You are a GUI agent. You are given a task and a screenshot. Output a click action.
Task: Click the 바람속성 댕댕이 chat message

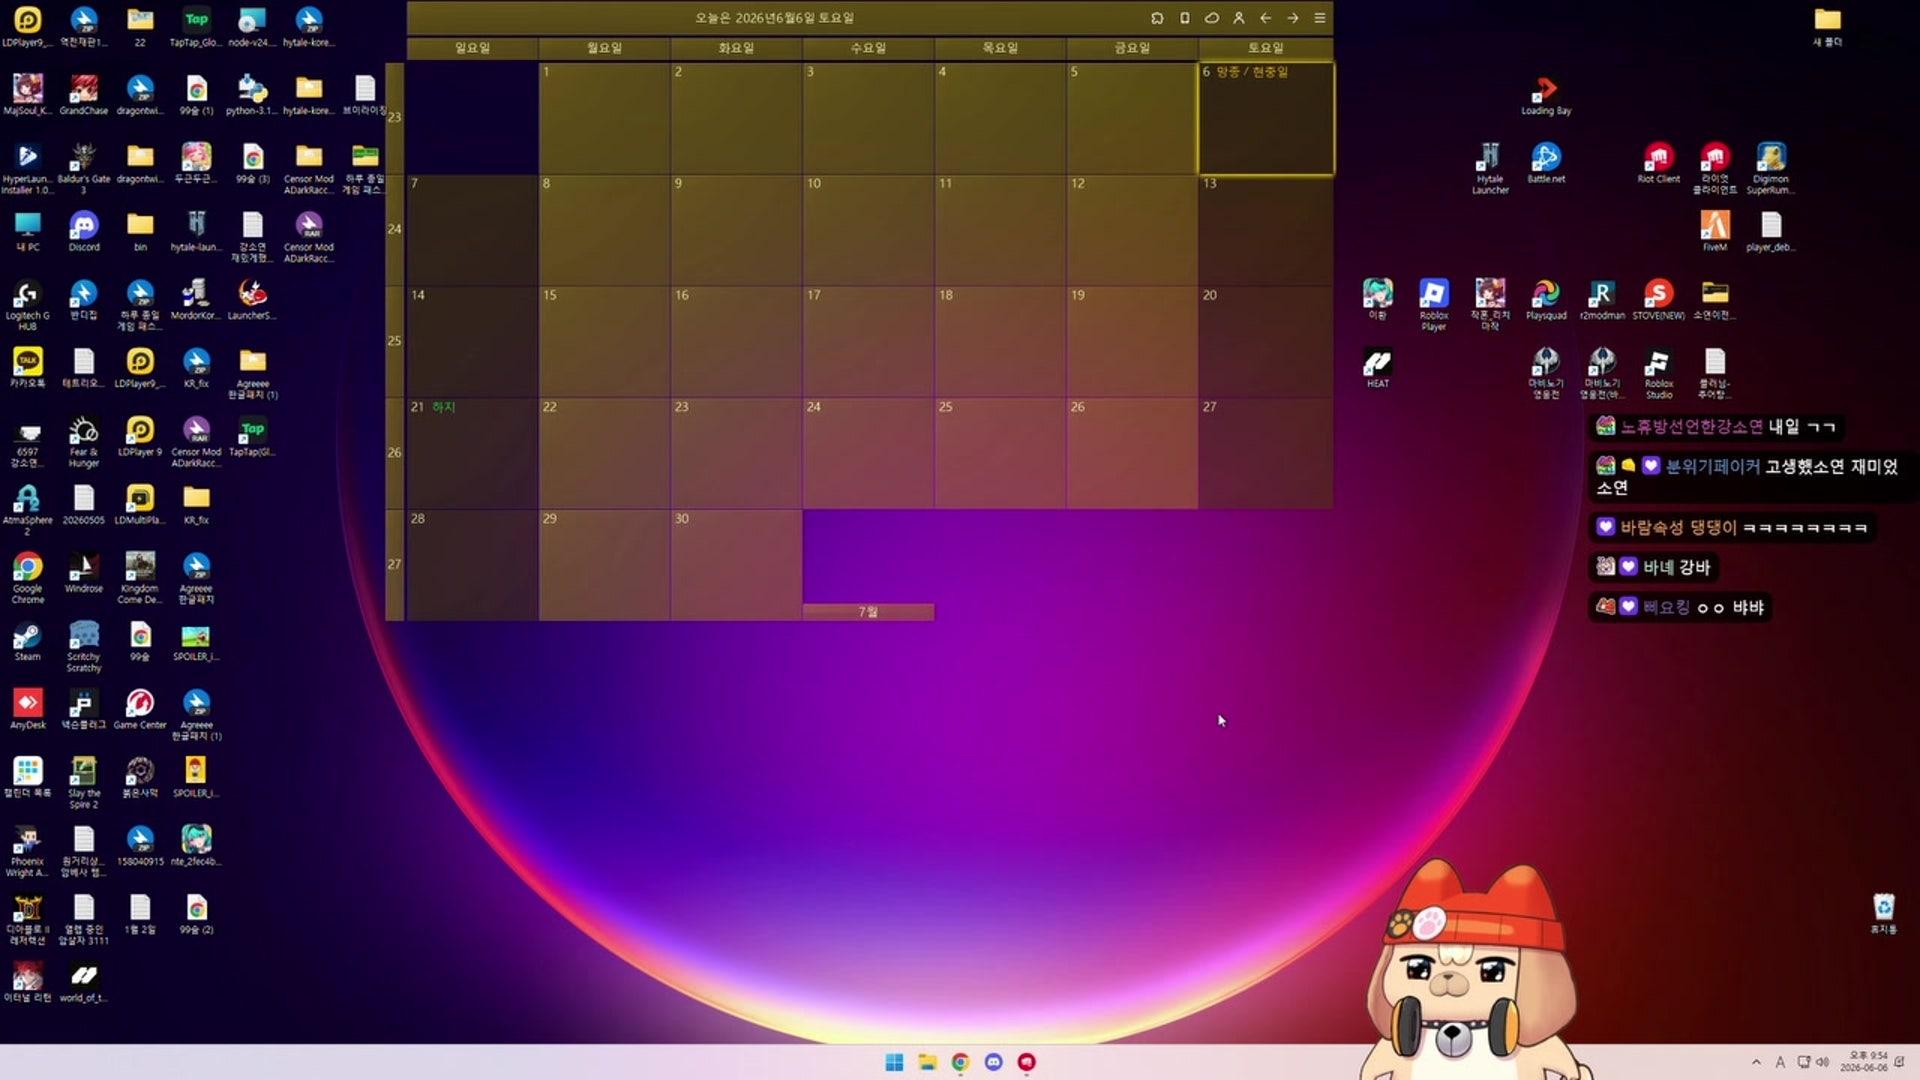1731,527
